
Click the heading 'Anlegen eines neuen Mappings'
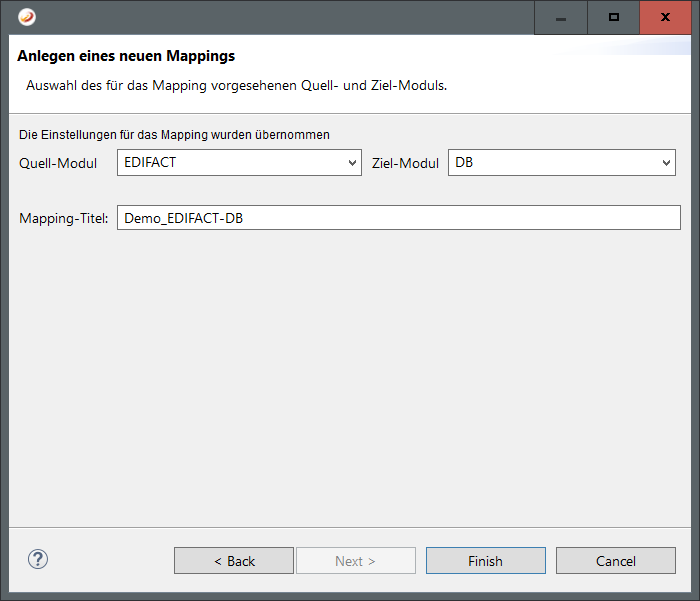click(x=126, y=57)
